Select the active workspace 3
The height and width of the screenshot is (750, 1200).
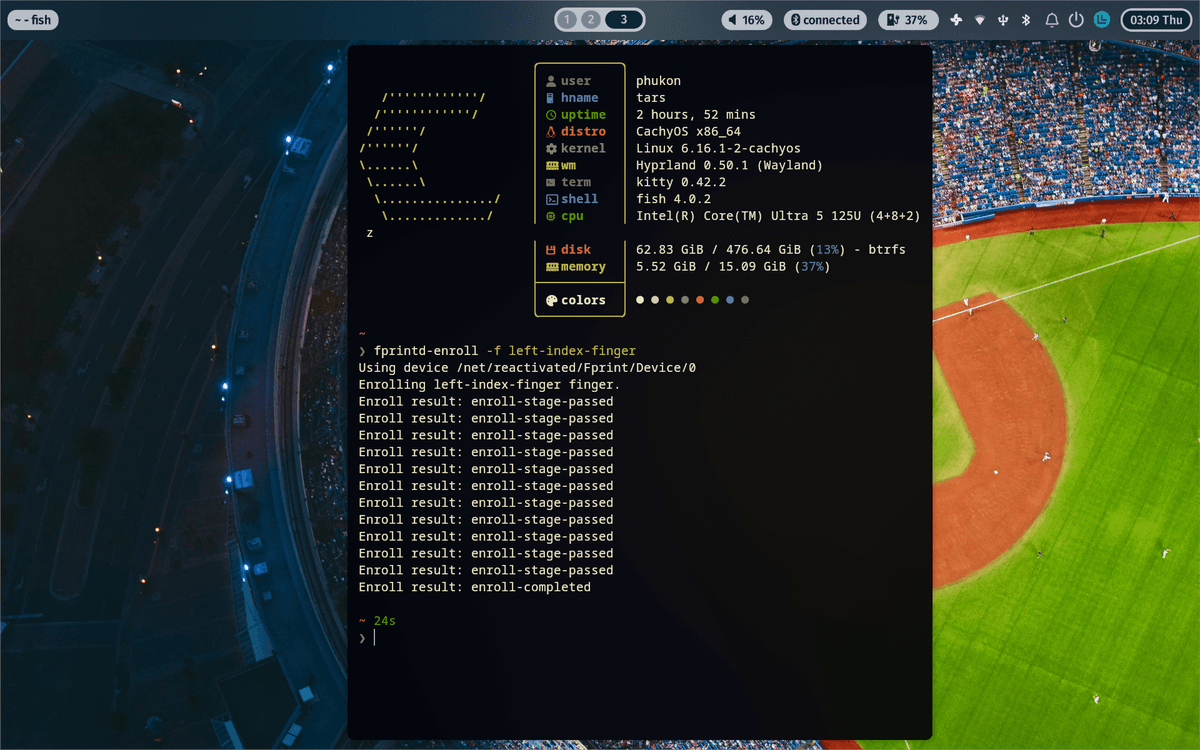point(623,19)
